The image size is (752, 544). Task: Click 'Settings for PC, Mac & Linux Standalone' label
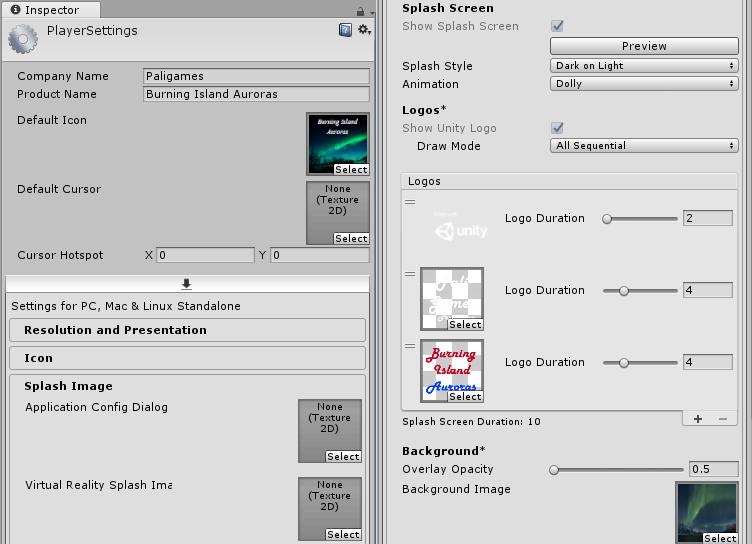126,306
